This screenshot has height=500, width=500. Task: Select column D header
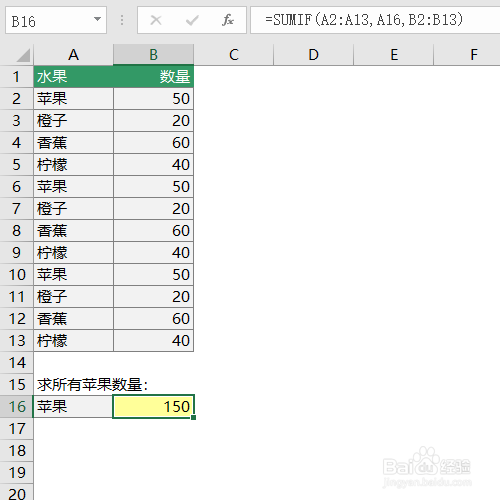click(x=313, y=55)
